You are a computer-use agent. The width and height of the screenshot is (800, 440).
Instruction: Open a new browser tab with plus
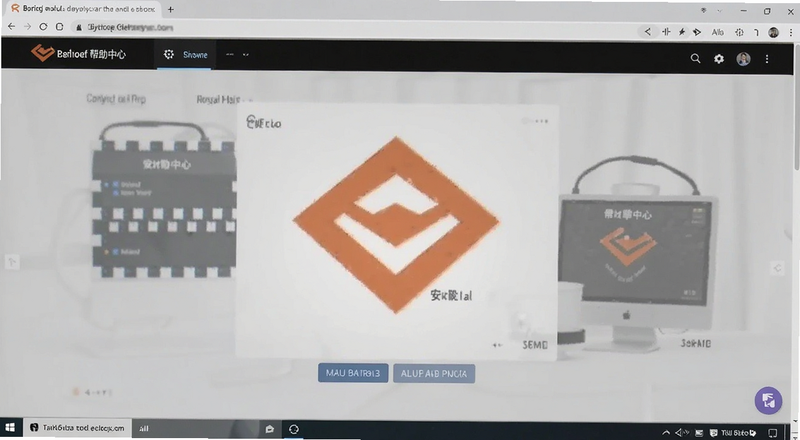coord(170,9)
